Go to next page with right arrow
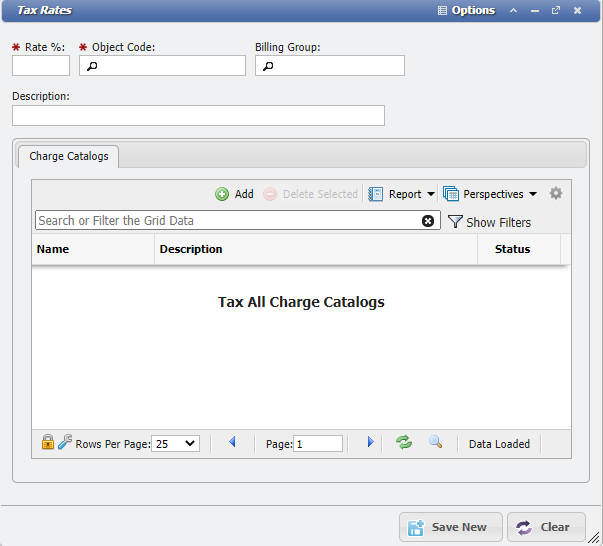 pos(370,442)
